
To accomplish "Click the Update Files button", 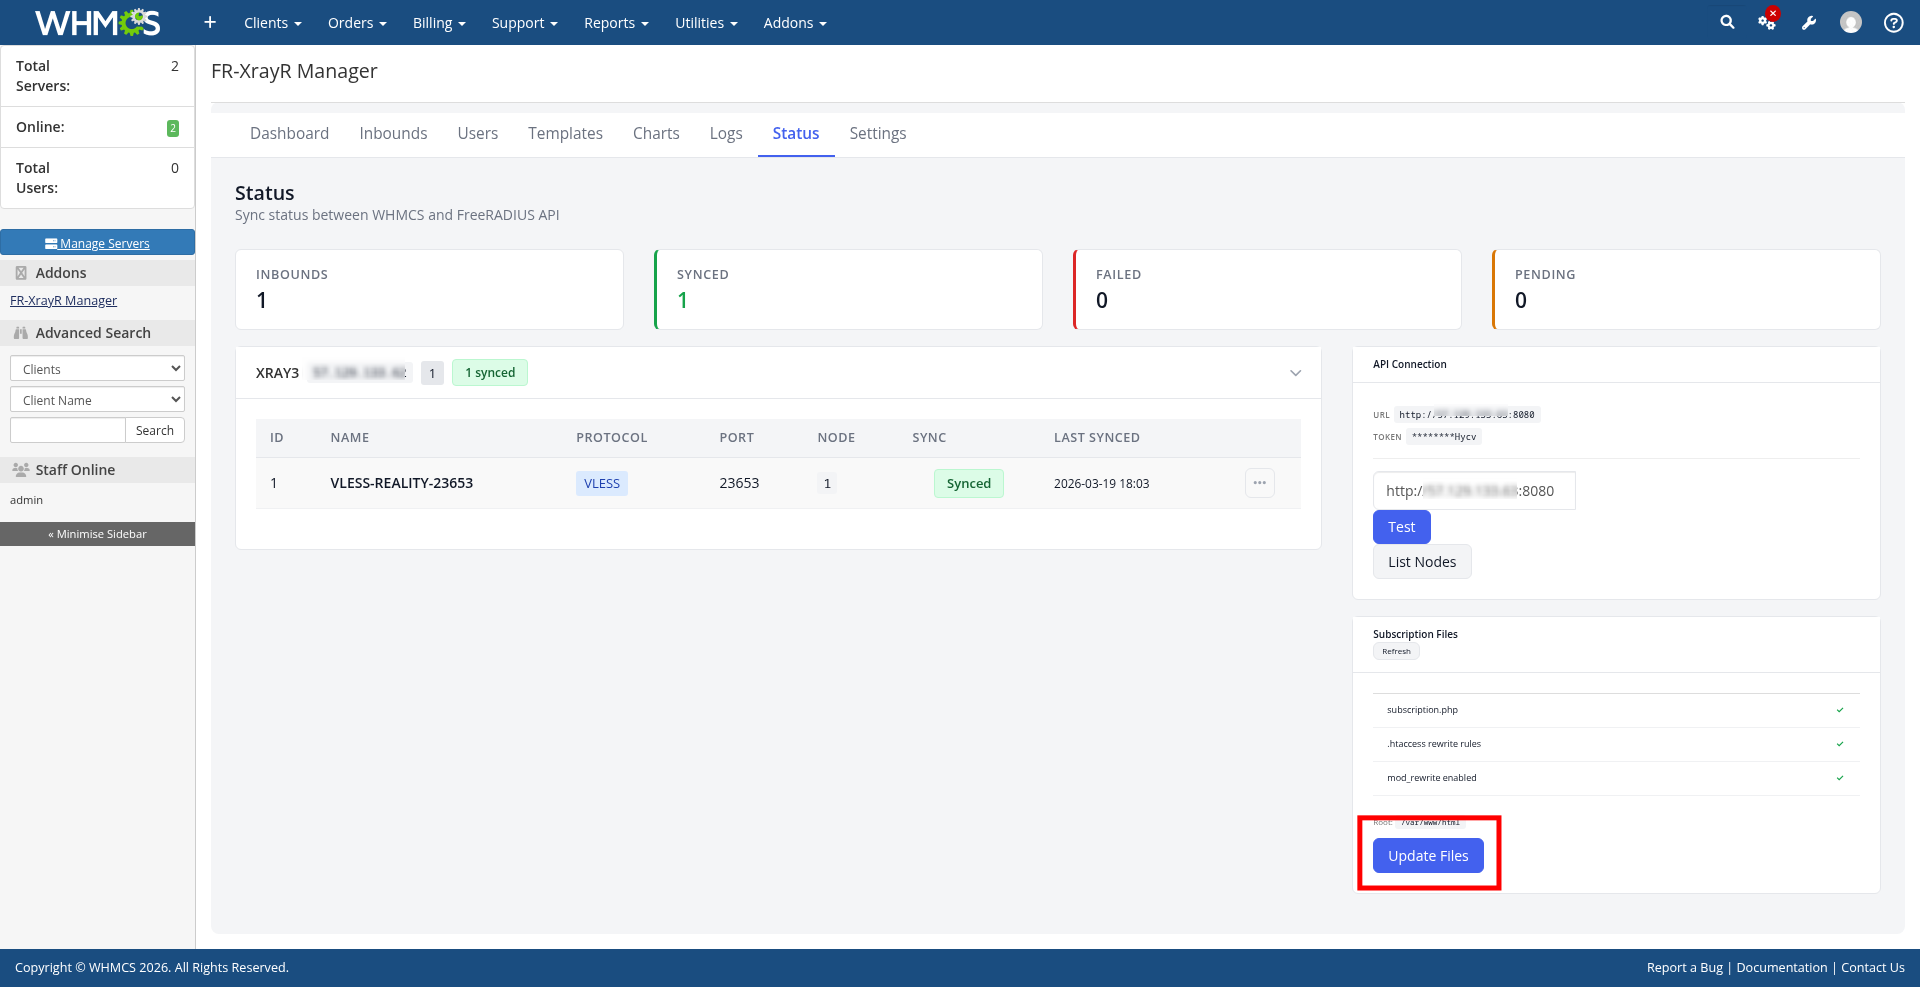I will 1427,856.
